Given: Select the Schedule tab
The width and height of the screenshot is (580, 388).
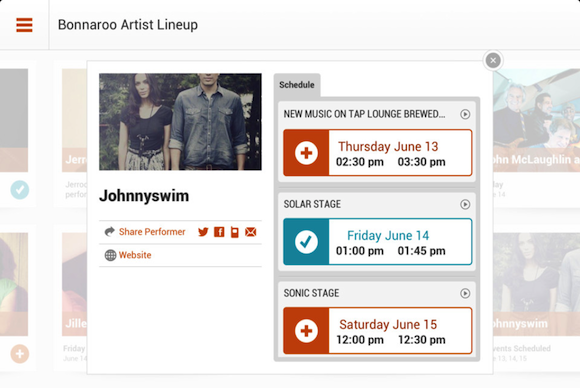Looking at the screenshot, I should 297,85.
